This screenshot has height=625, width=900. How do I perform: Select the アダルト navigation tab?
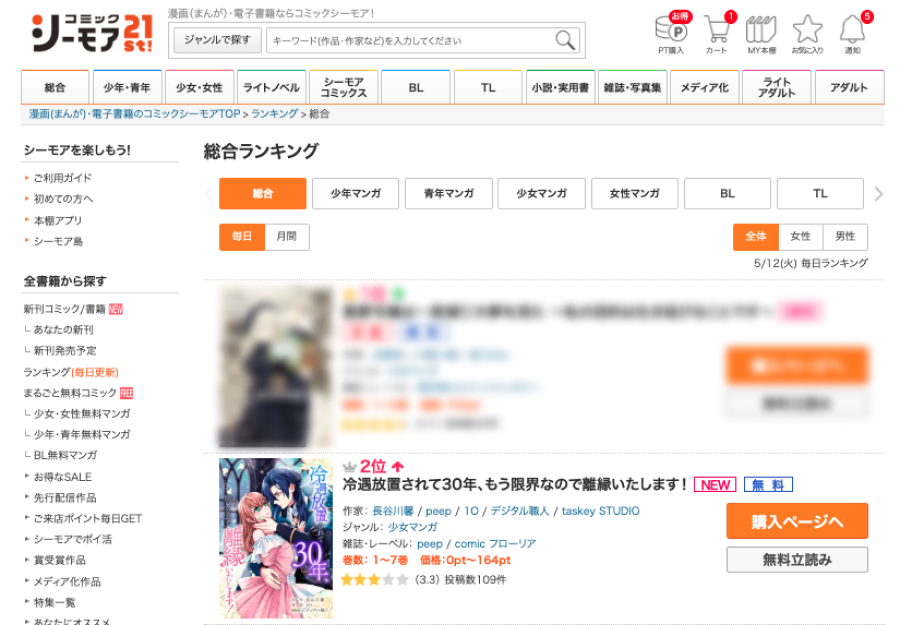coord(849,87)
